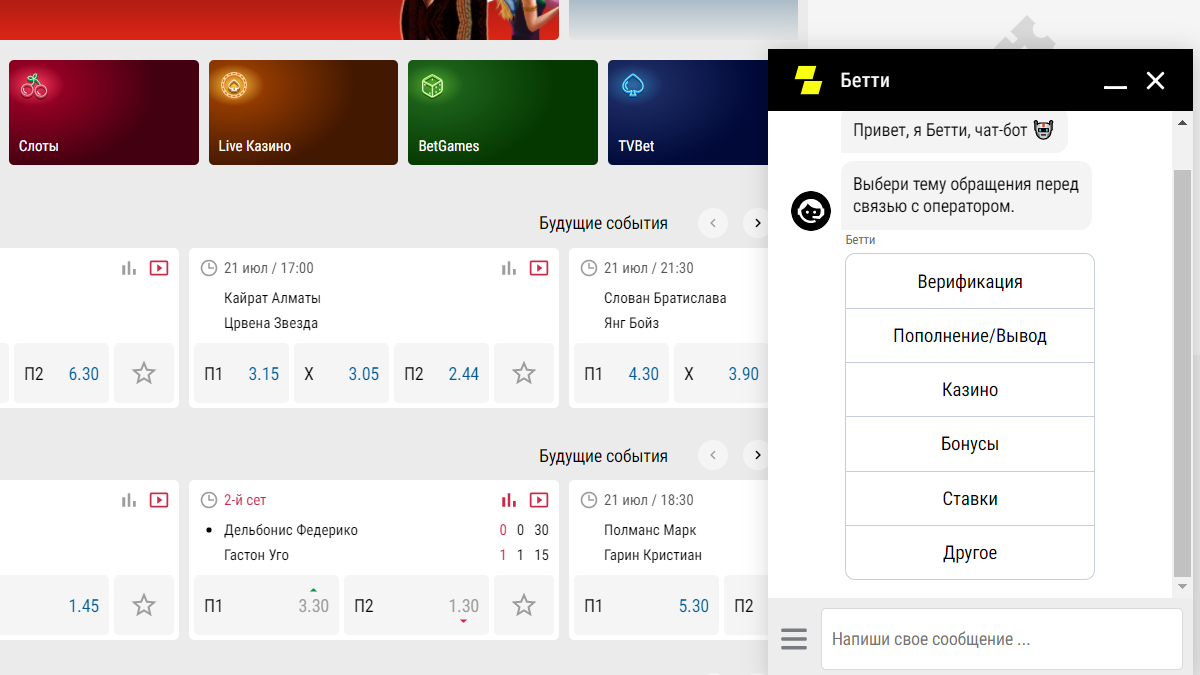Minimize the Бетти chat window
The width and height of the screenshot is (1200, 675).
point(1115,82)
